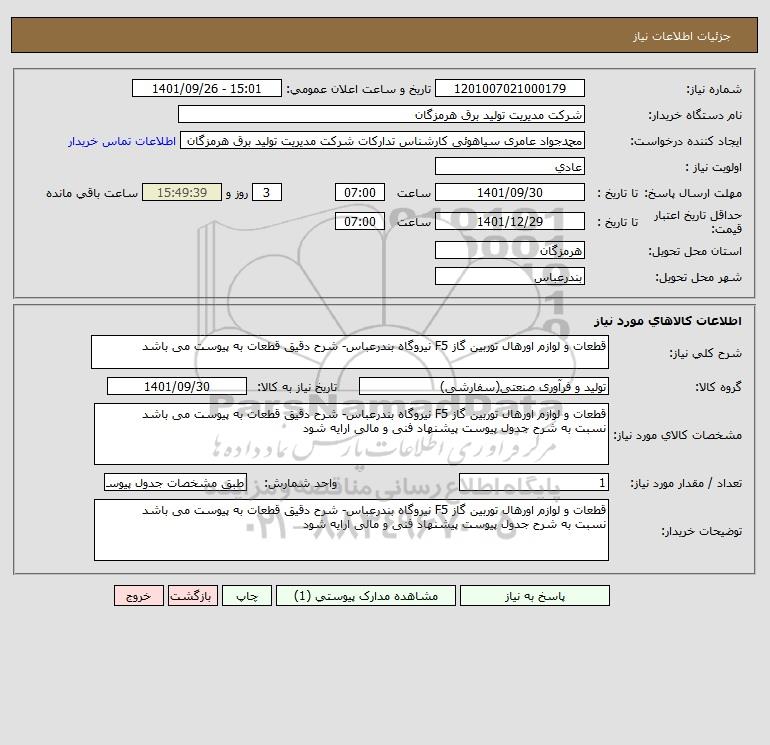Click announcement date field 1401/09/26 - 15:01
The image size is (770, 745).
pos(207,88)
